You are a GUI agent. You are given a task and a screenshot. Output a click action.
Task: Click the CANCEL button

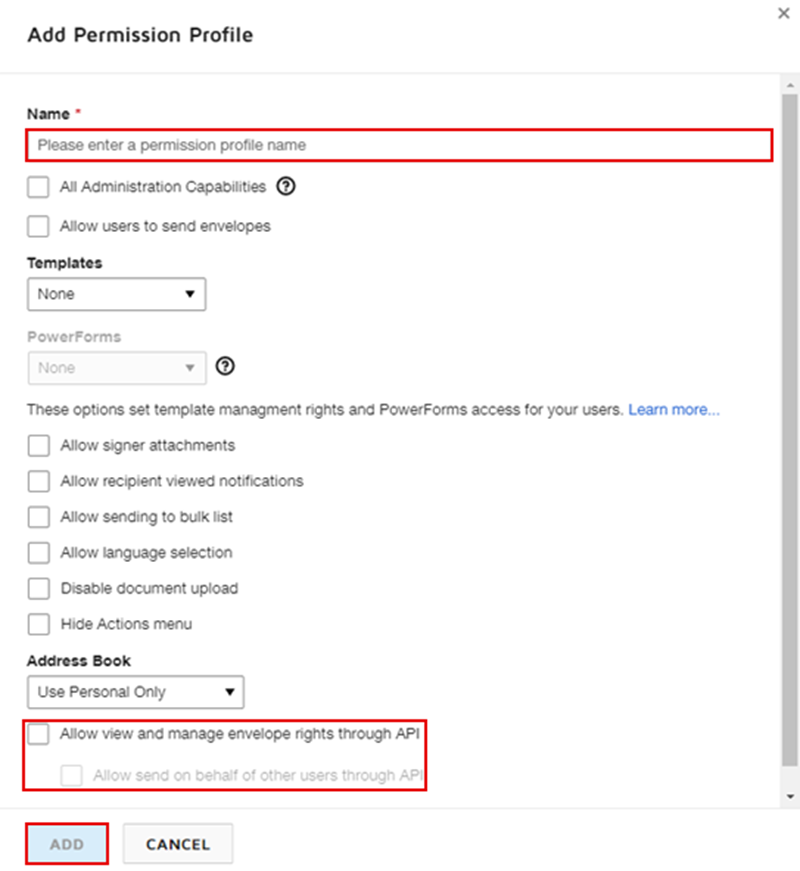pos(178,844)
